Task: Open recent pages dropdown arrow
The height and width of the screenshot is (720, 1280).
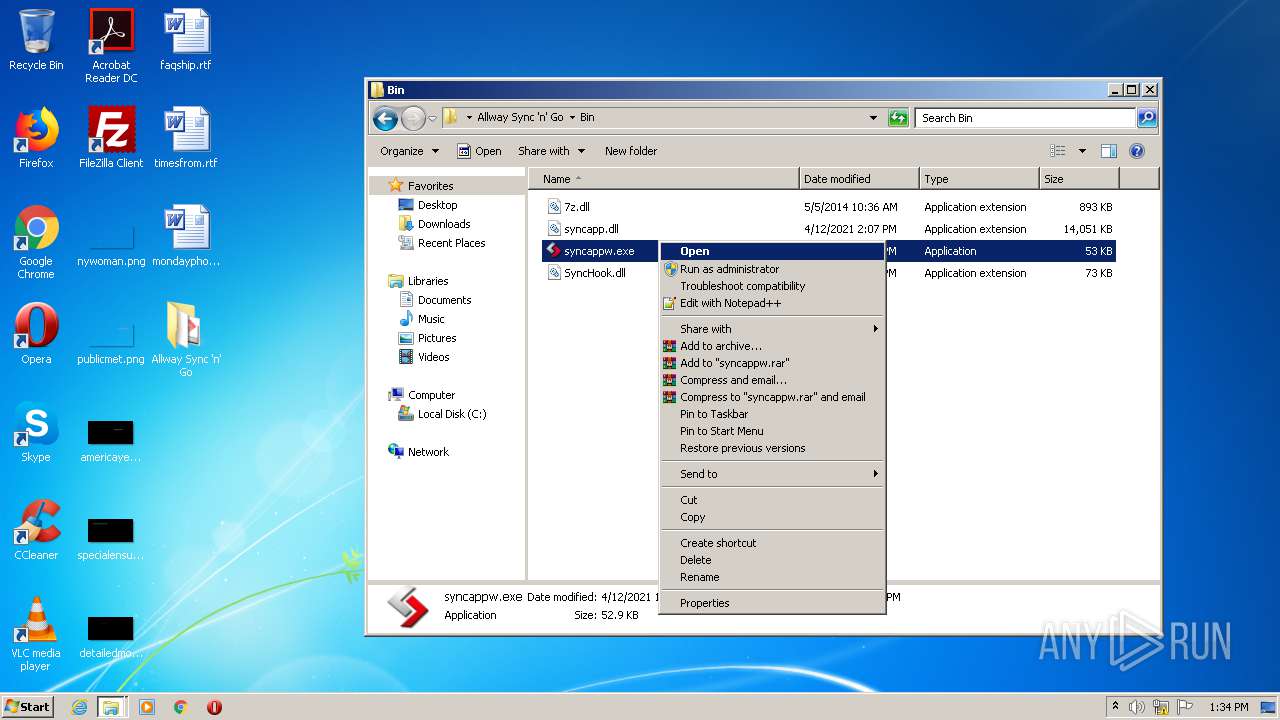Action: [x=432, y=118]
